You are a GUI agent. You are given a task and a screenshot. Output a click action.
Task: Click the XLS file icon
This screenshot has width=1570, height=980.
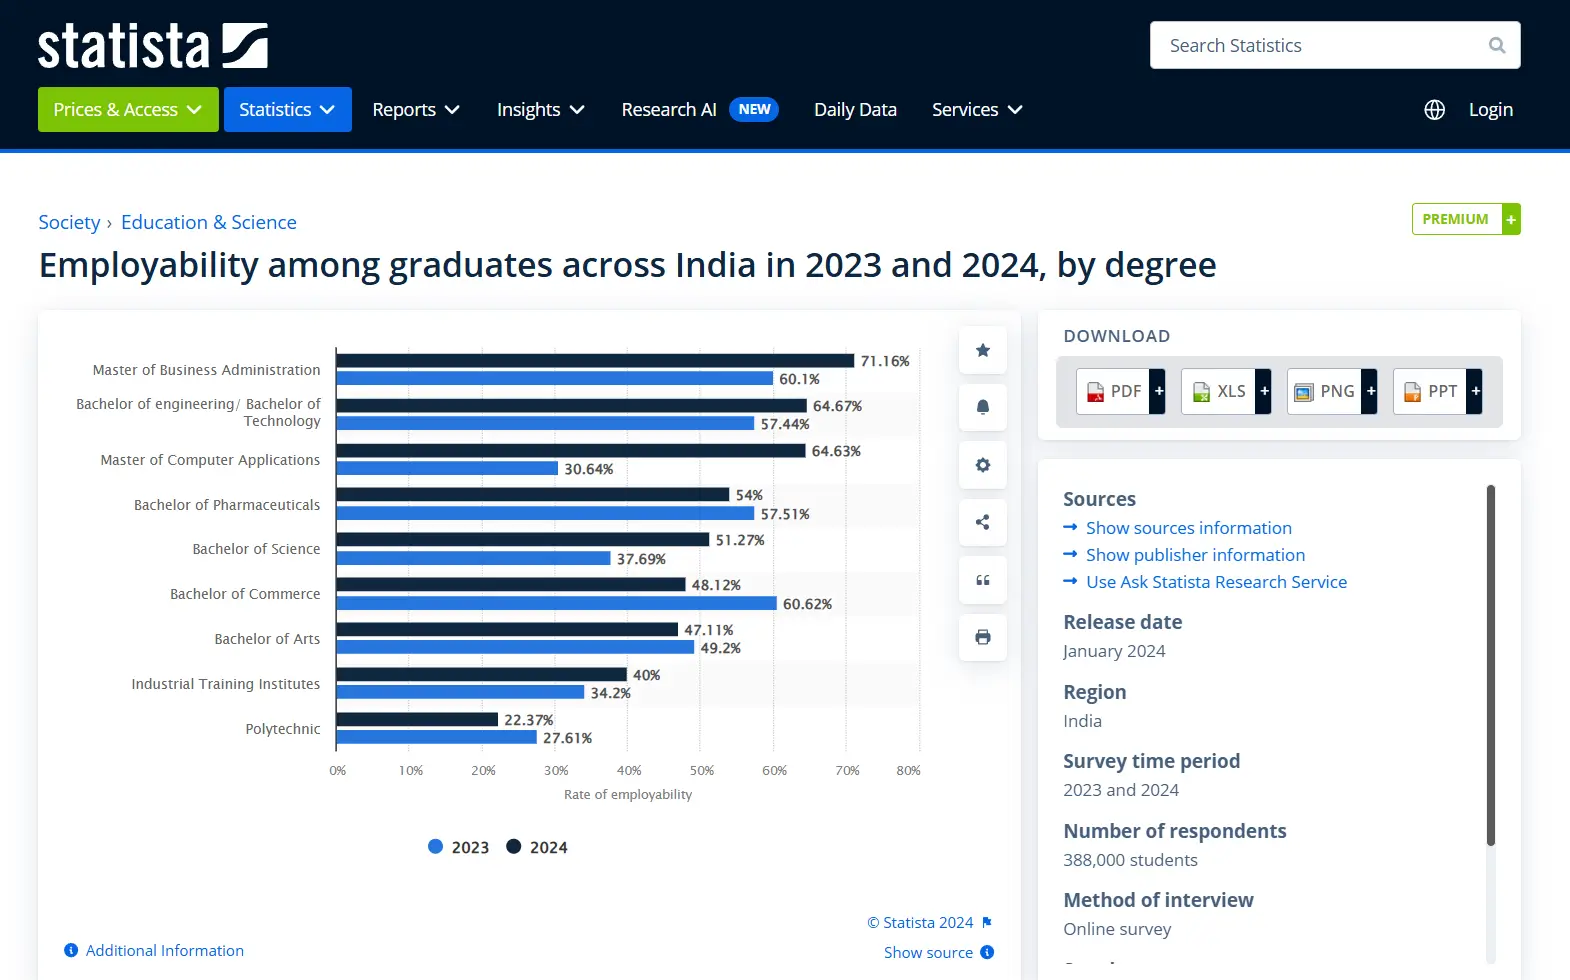(x=1202, y=392)
